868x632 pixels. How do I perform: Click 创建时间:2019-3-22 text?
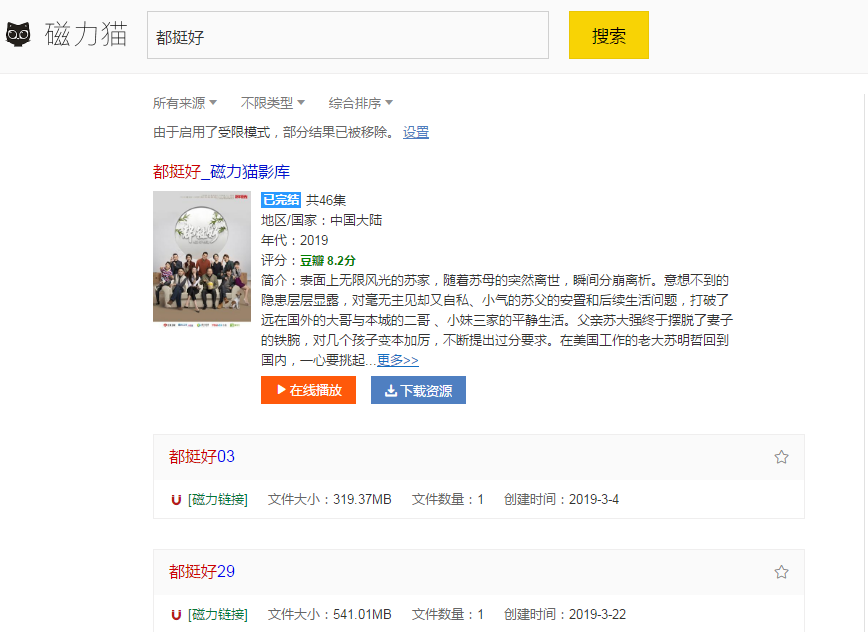(x=565, y=615)
